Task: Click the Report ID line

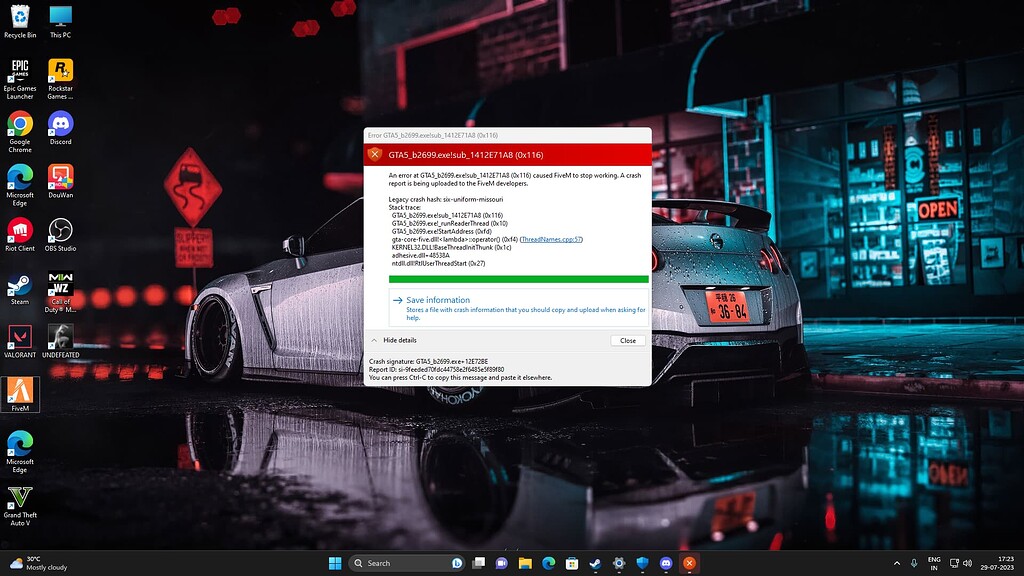Action: (436, 369)
